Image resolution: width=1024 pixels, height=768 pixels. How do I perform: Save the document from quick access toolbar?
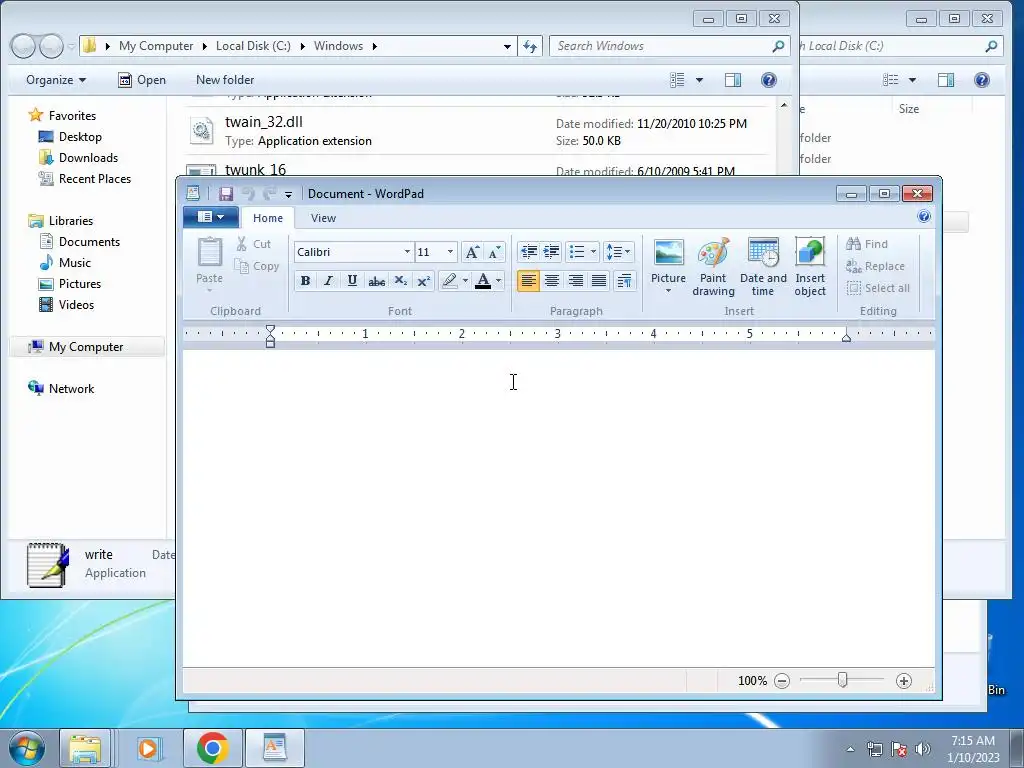[x=226, y=193]
